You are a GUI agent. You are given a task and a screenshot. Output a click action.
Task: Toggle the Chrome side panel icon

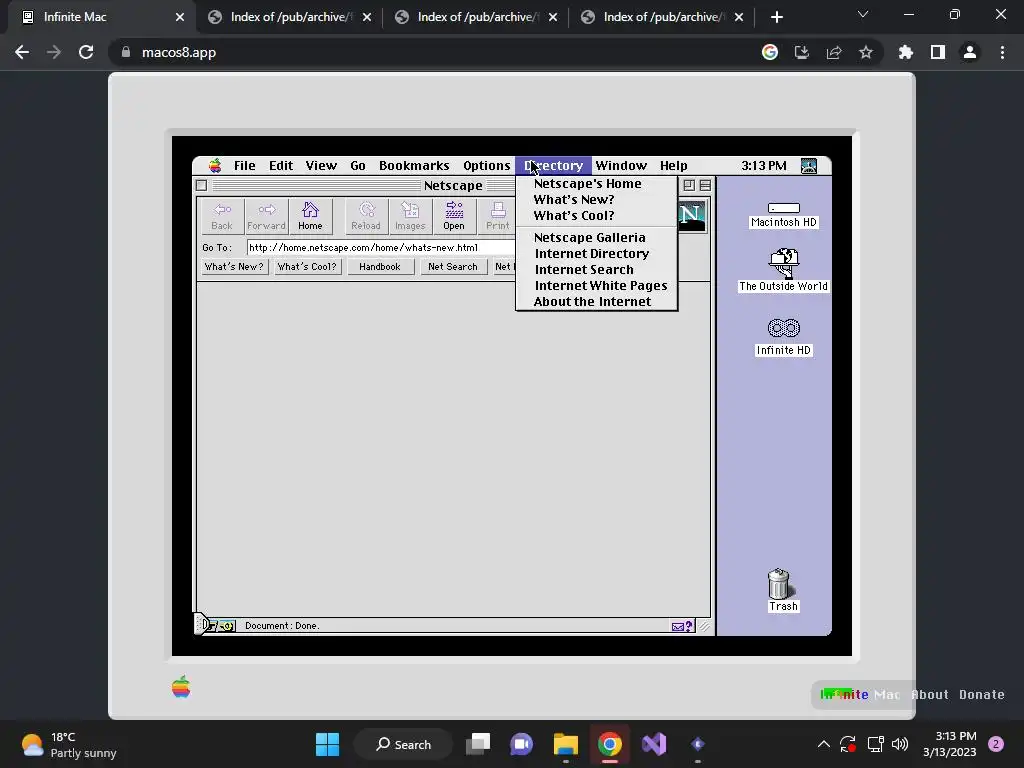(x=938, y=52)
